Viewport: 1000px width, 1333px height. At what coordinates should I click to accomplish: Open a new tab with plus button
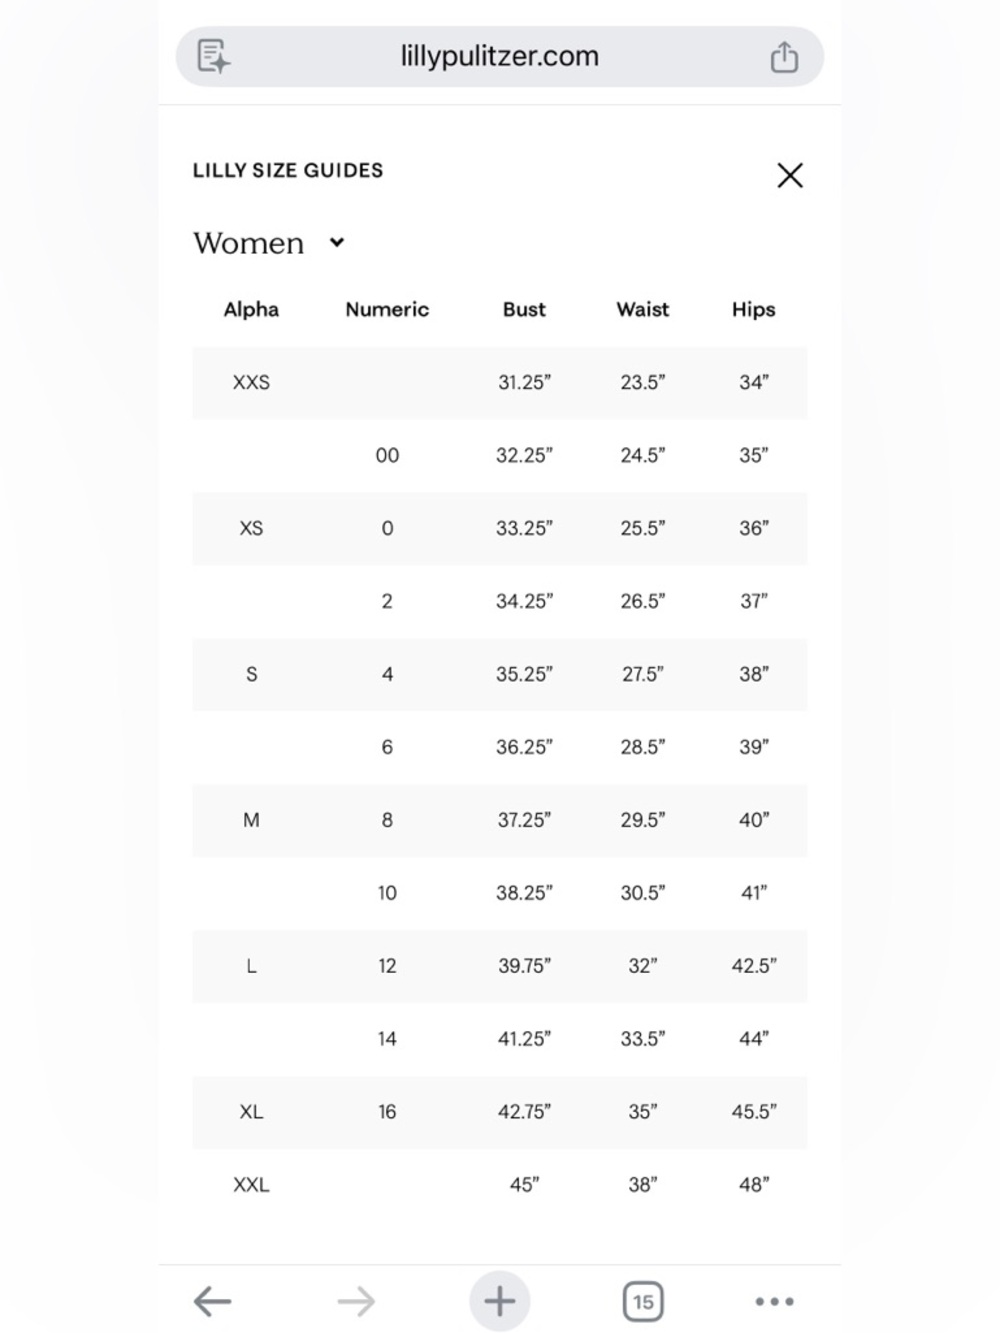coord(499,1301)
